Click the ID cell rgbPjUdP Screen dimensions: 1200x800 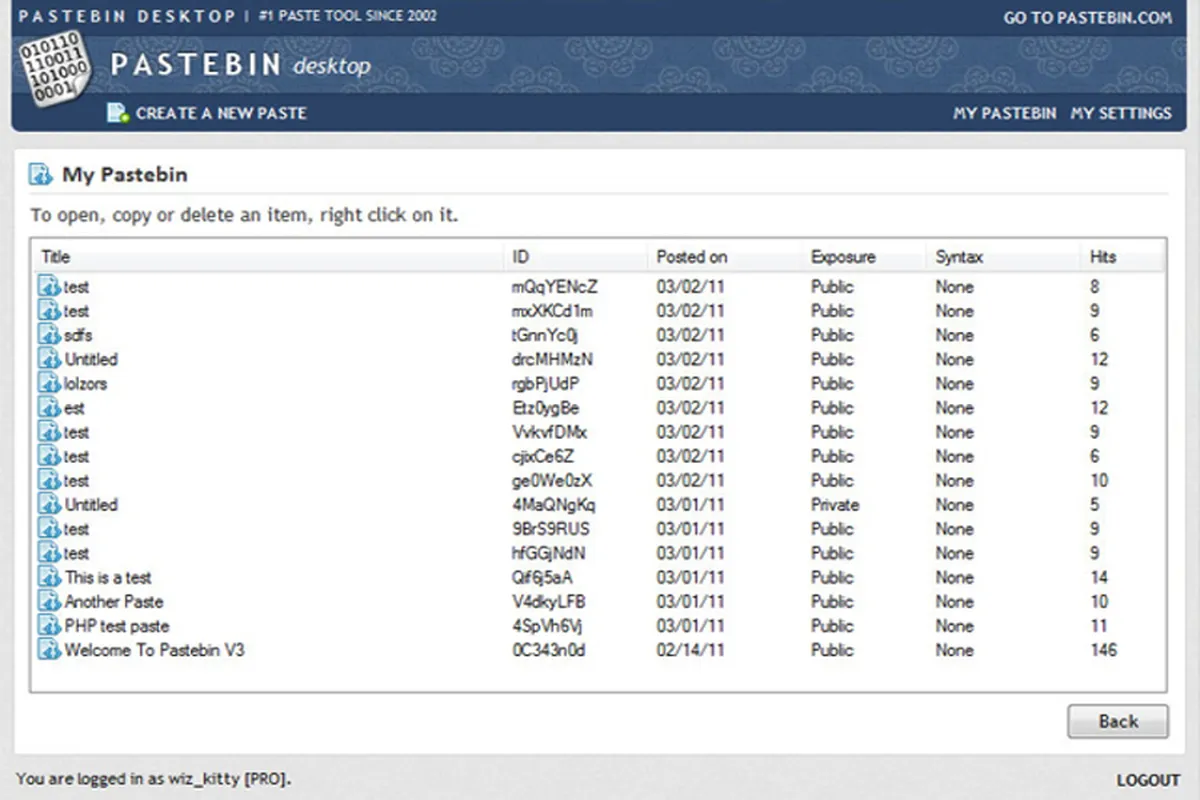[x=545, y=384]
